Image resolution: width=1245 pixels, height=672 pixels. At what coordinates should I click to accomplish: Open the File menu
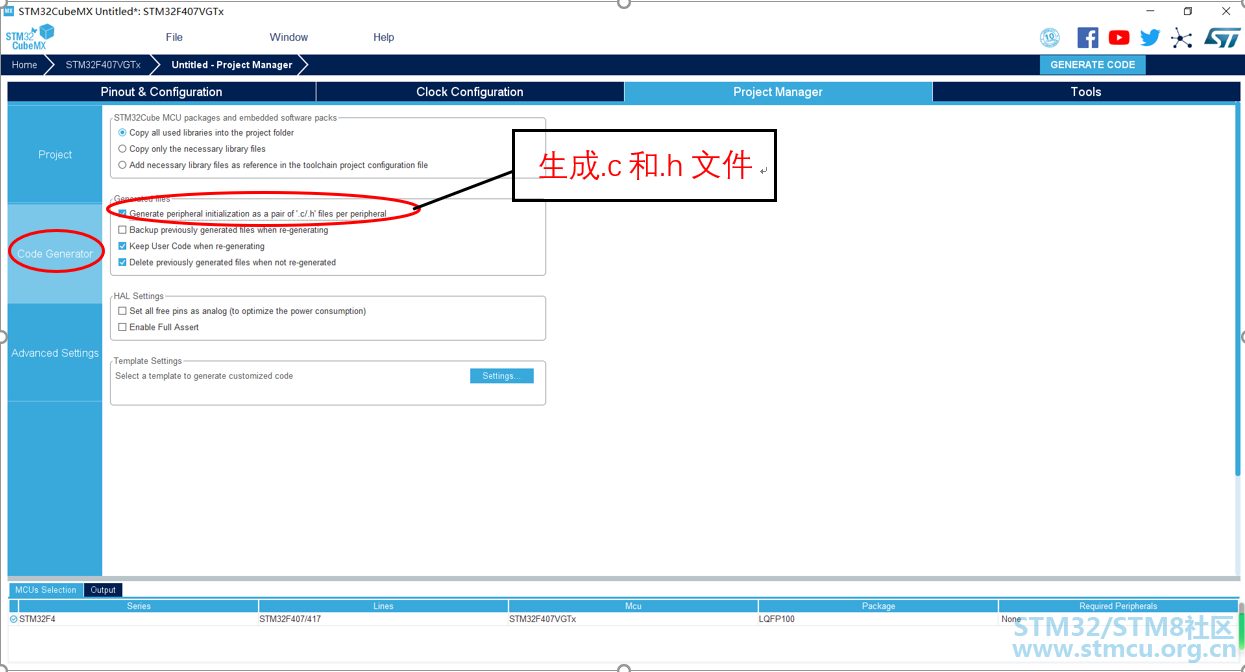pos(174,37)
